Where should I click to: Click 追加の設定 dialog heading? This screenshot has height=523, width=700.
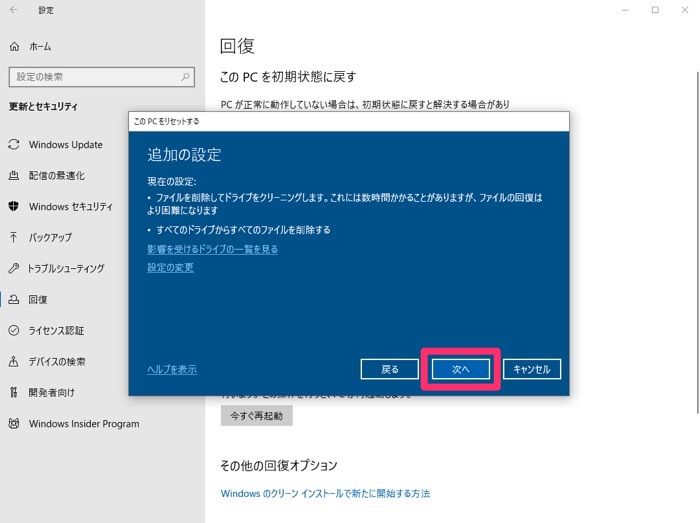pyautogui.click(x=184, y=154)
